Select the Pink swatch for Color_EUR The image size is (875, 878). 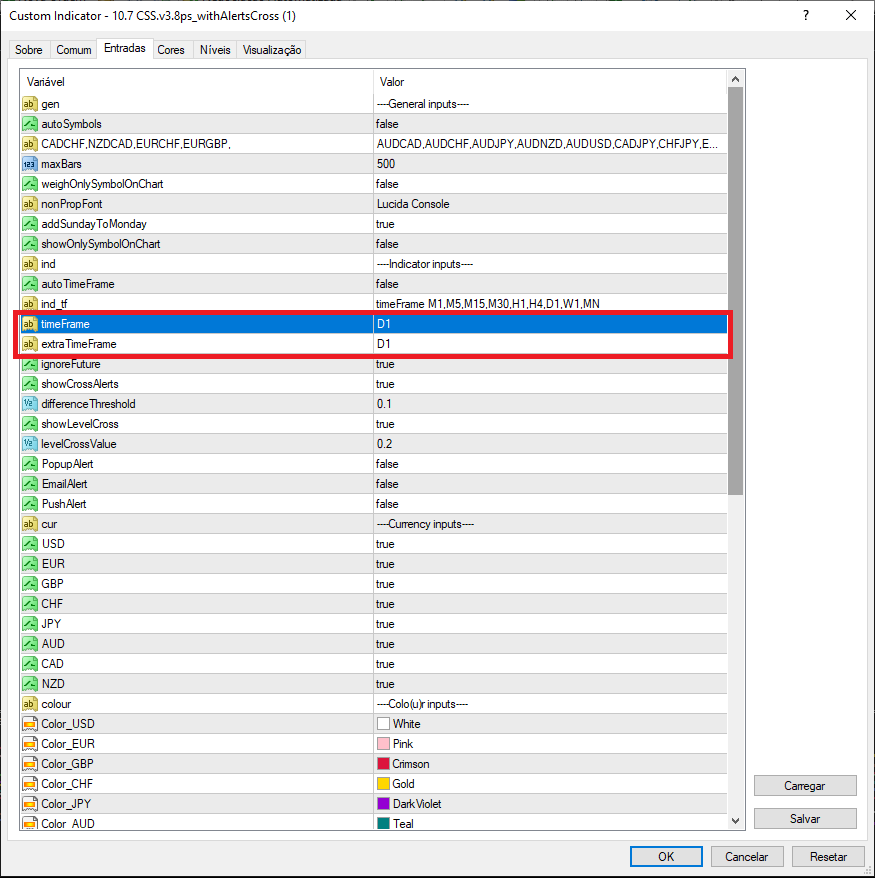(x=383, y=744)
